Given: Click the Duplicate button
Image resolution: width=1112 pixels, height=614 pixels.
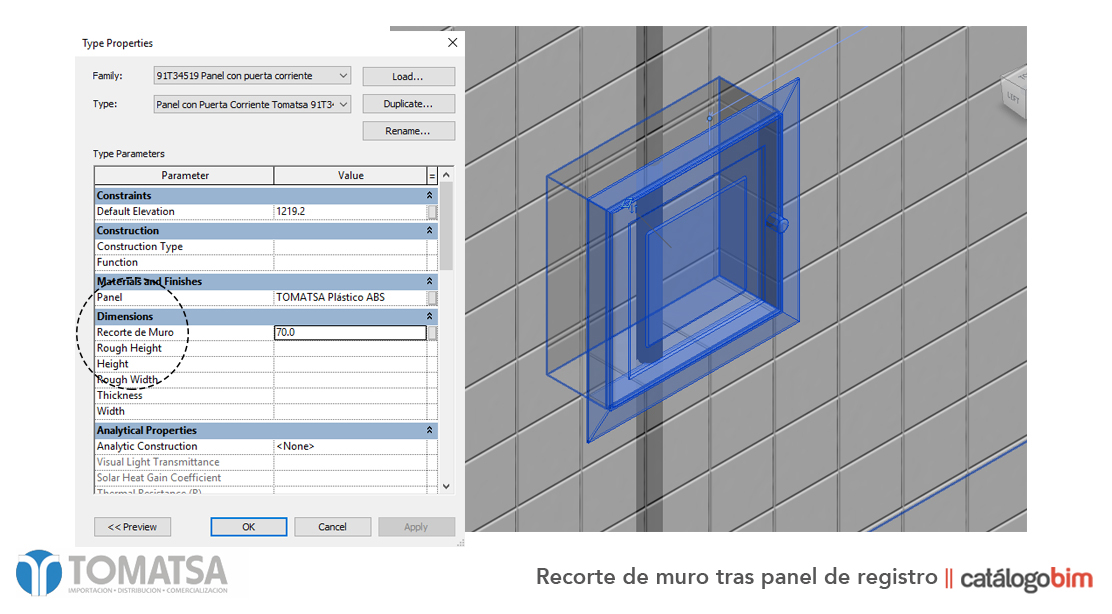Looking at the screenshot, I should pos(408,103).
